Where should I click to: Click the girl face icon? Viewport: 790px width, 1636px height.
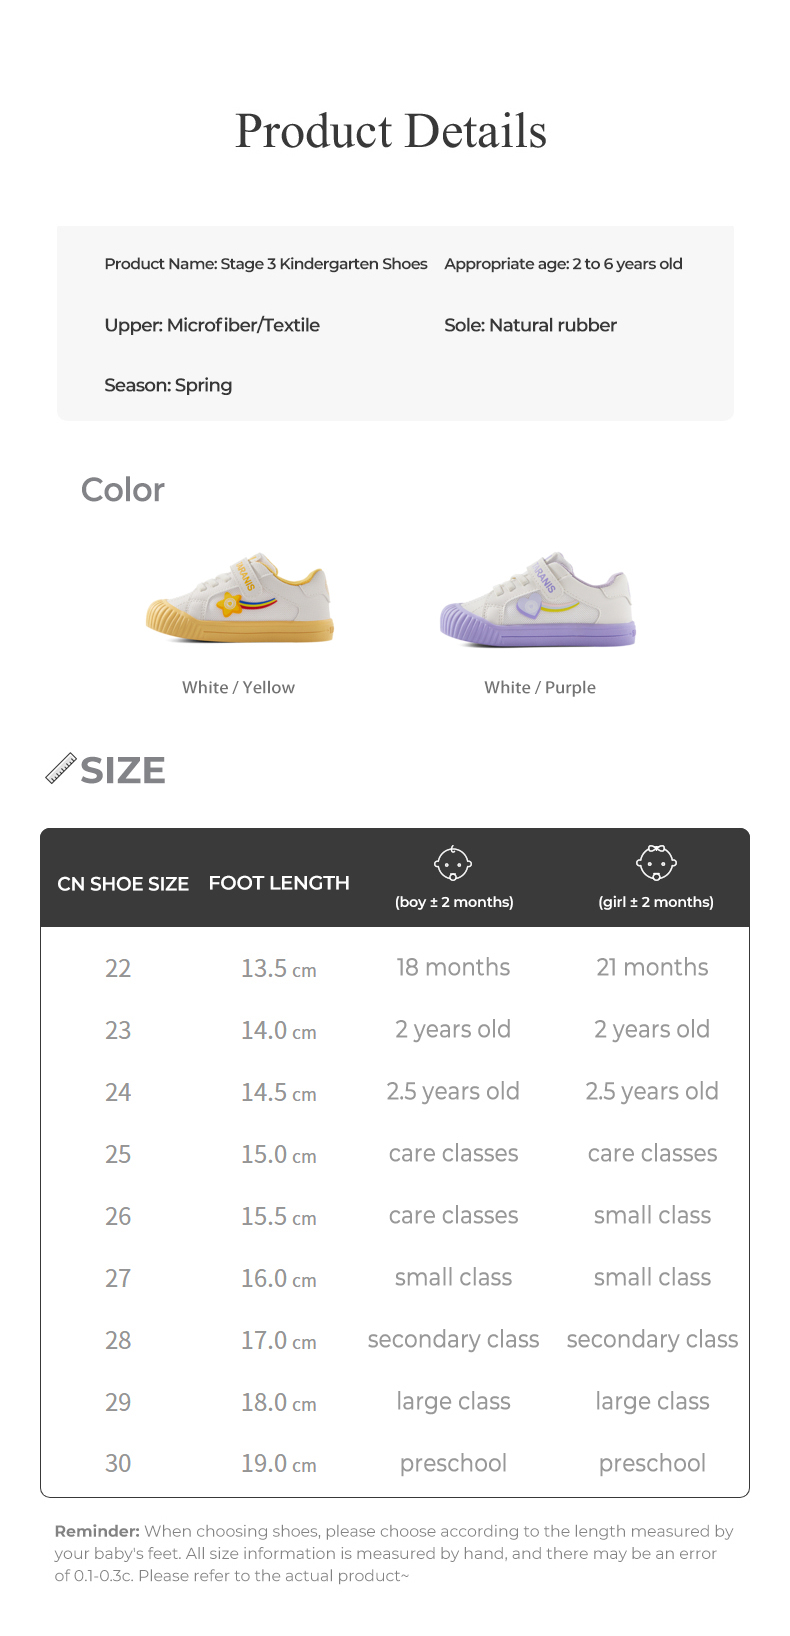click(656, 861)
